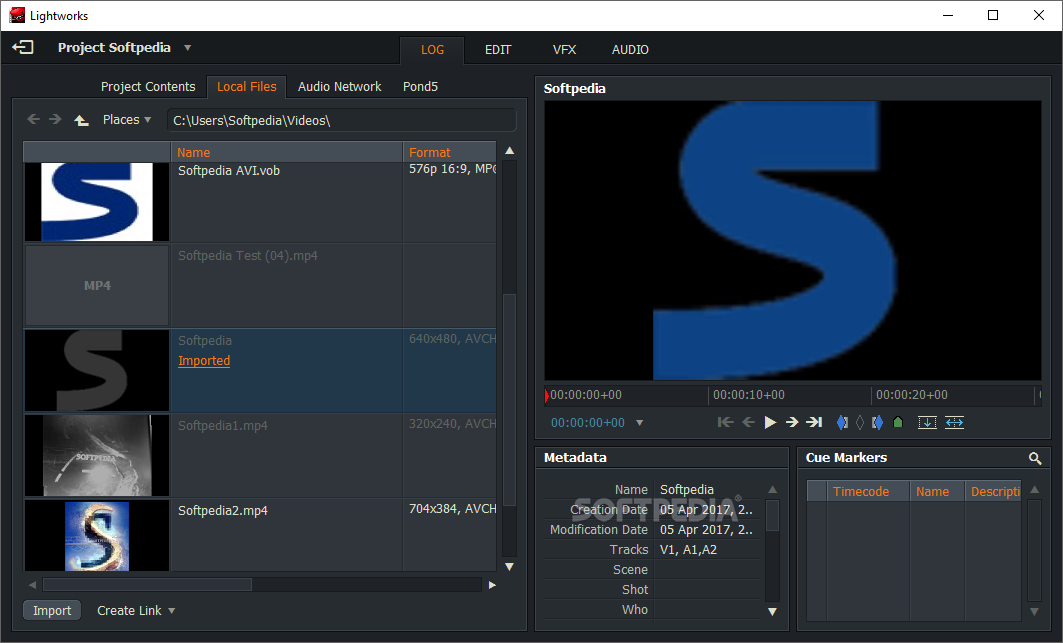Open the Audio Network tab
Viewport: 1063px width, 643px height.
(340, 87)
